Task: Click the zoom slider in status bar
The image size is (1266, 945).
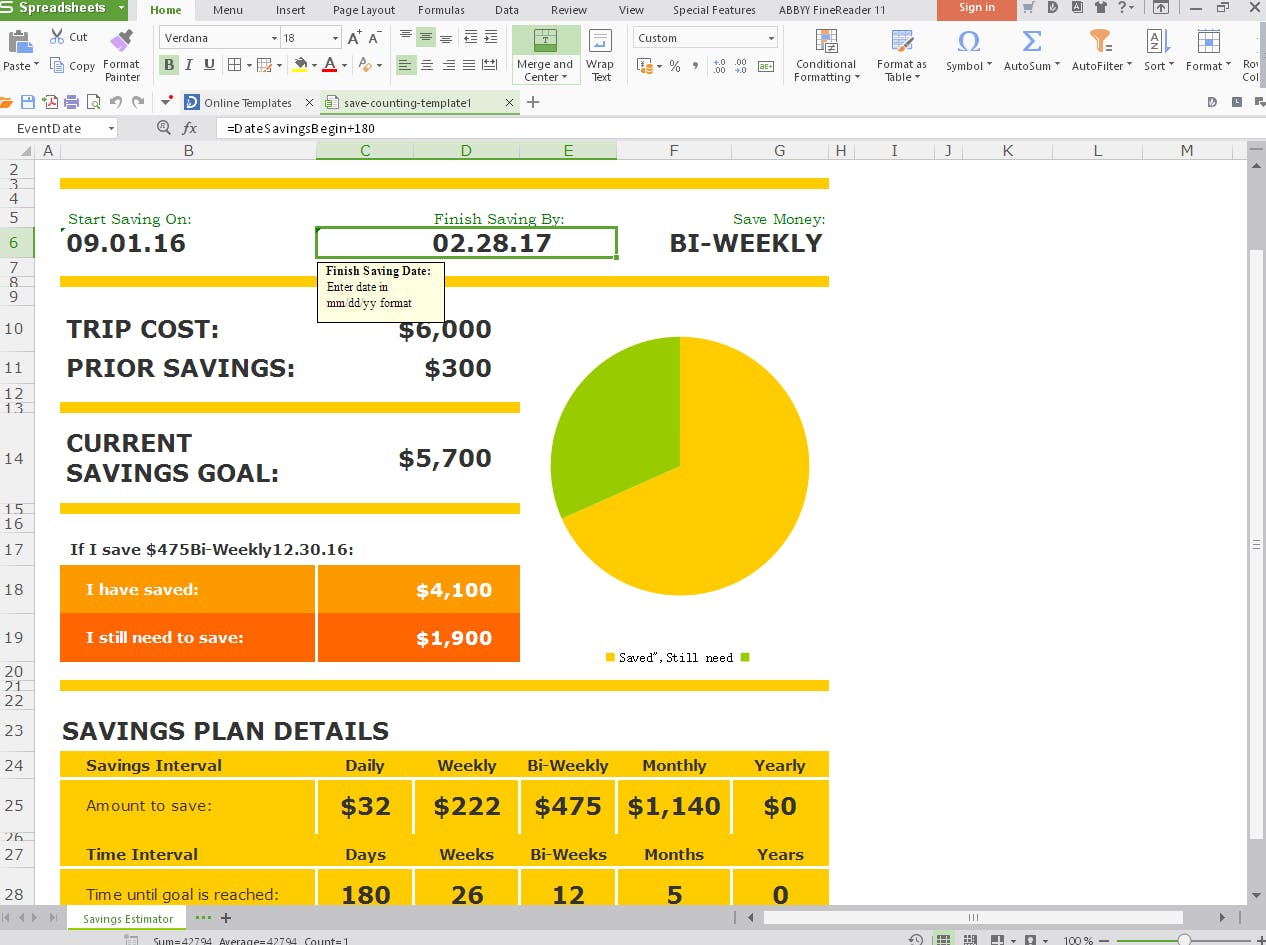Action: click(1184, 940)
